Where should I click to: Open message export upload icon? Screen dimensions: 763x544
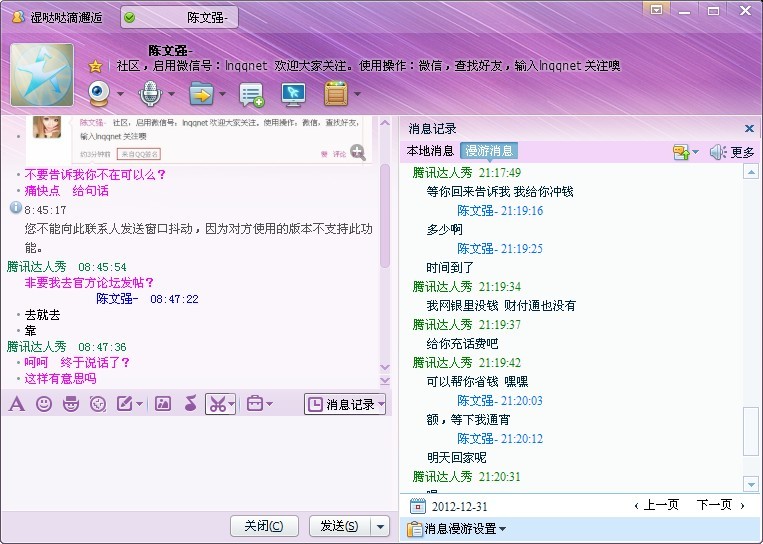point(681,152)
